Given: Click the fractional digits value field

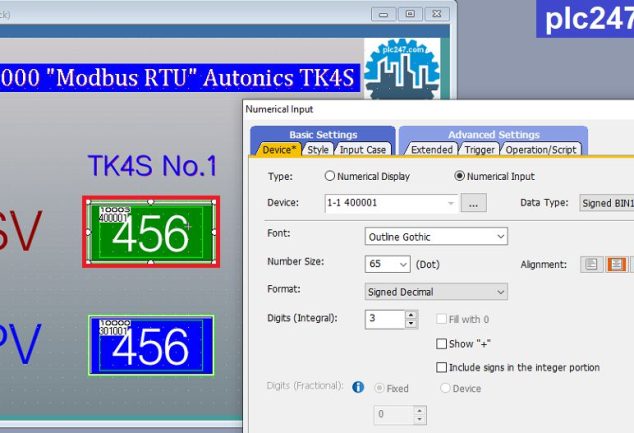Looking at the screenshot, I should 394,414.
